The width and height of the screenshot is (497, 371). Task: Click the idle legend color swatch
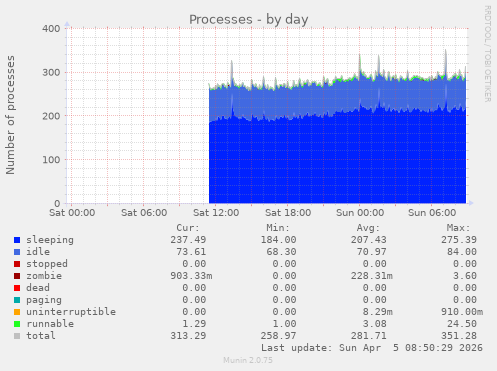17,252
